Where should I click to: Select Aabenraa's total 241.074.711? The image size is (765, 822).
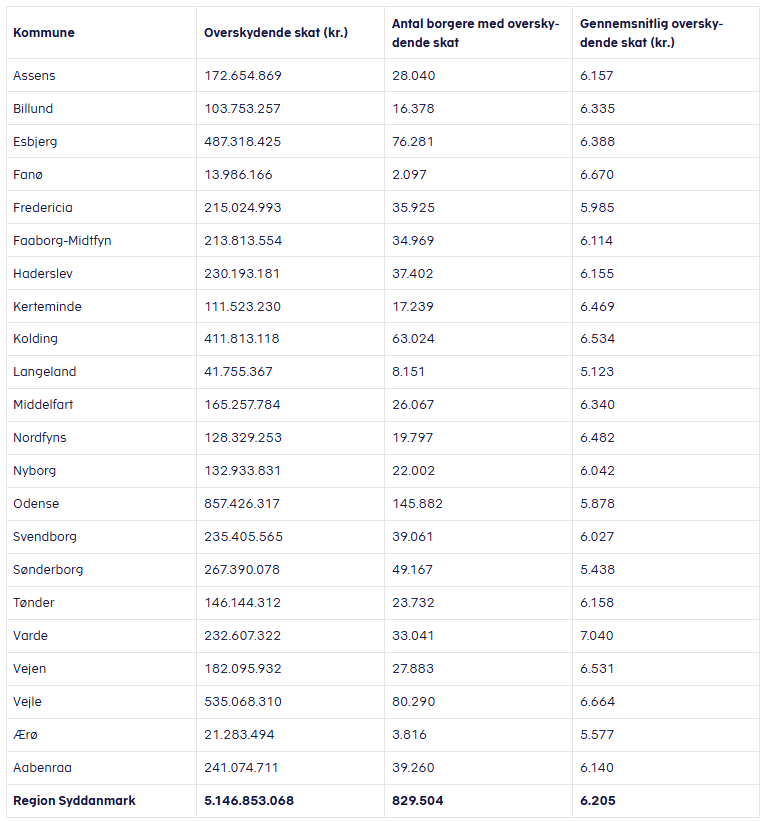(x=241, y=768)
